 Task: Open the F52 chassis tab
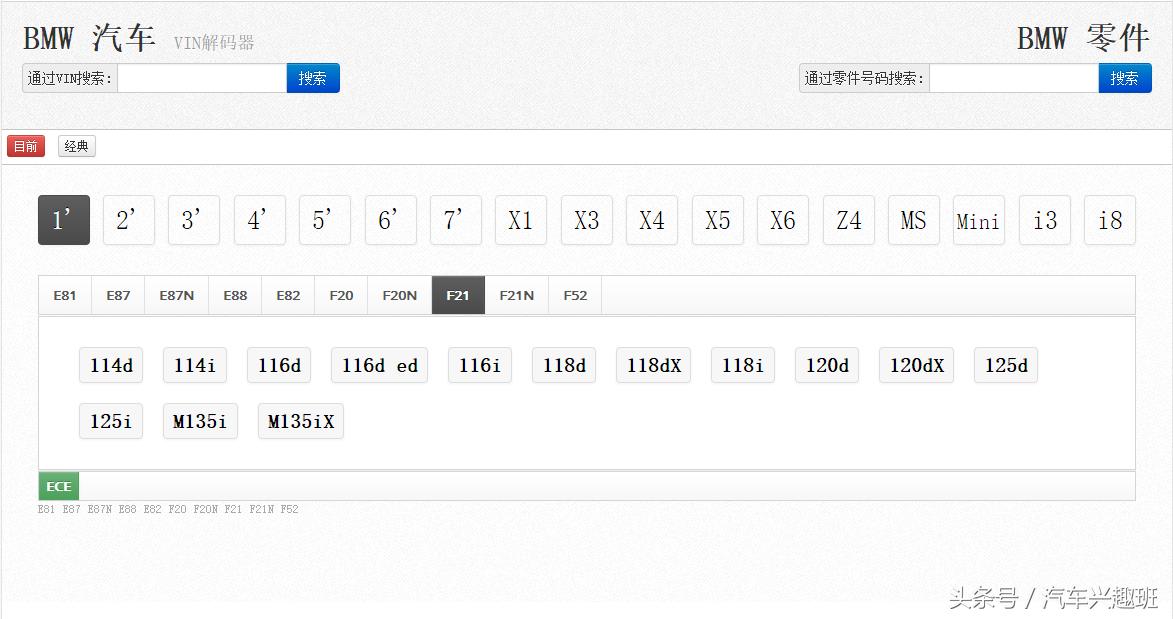[x=575, y=295]
